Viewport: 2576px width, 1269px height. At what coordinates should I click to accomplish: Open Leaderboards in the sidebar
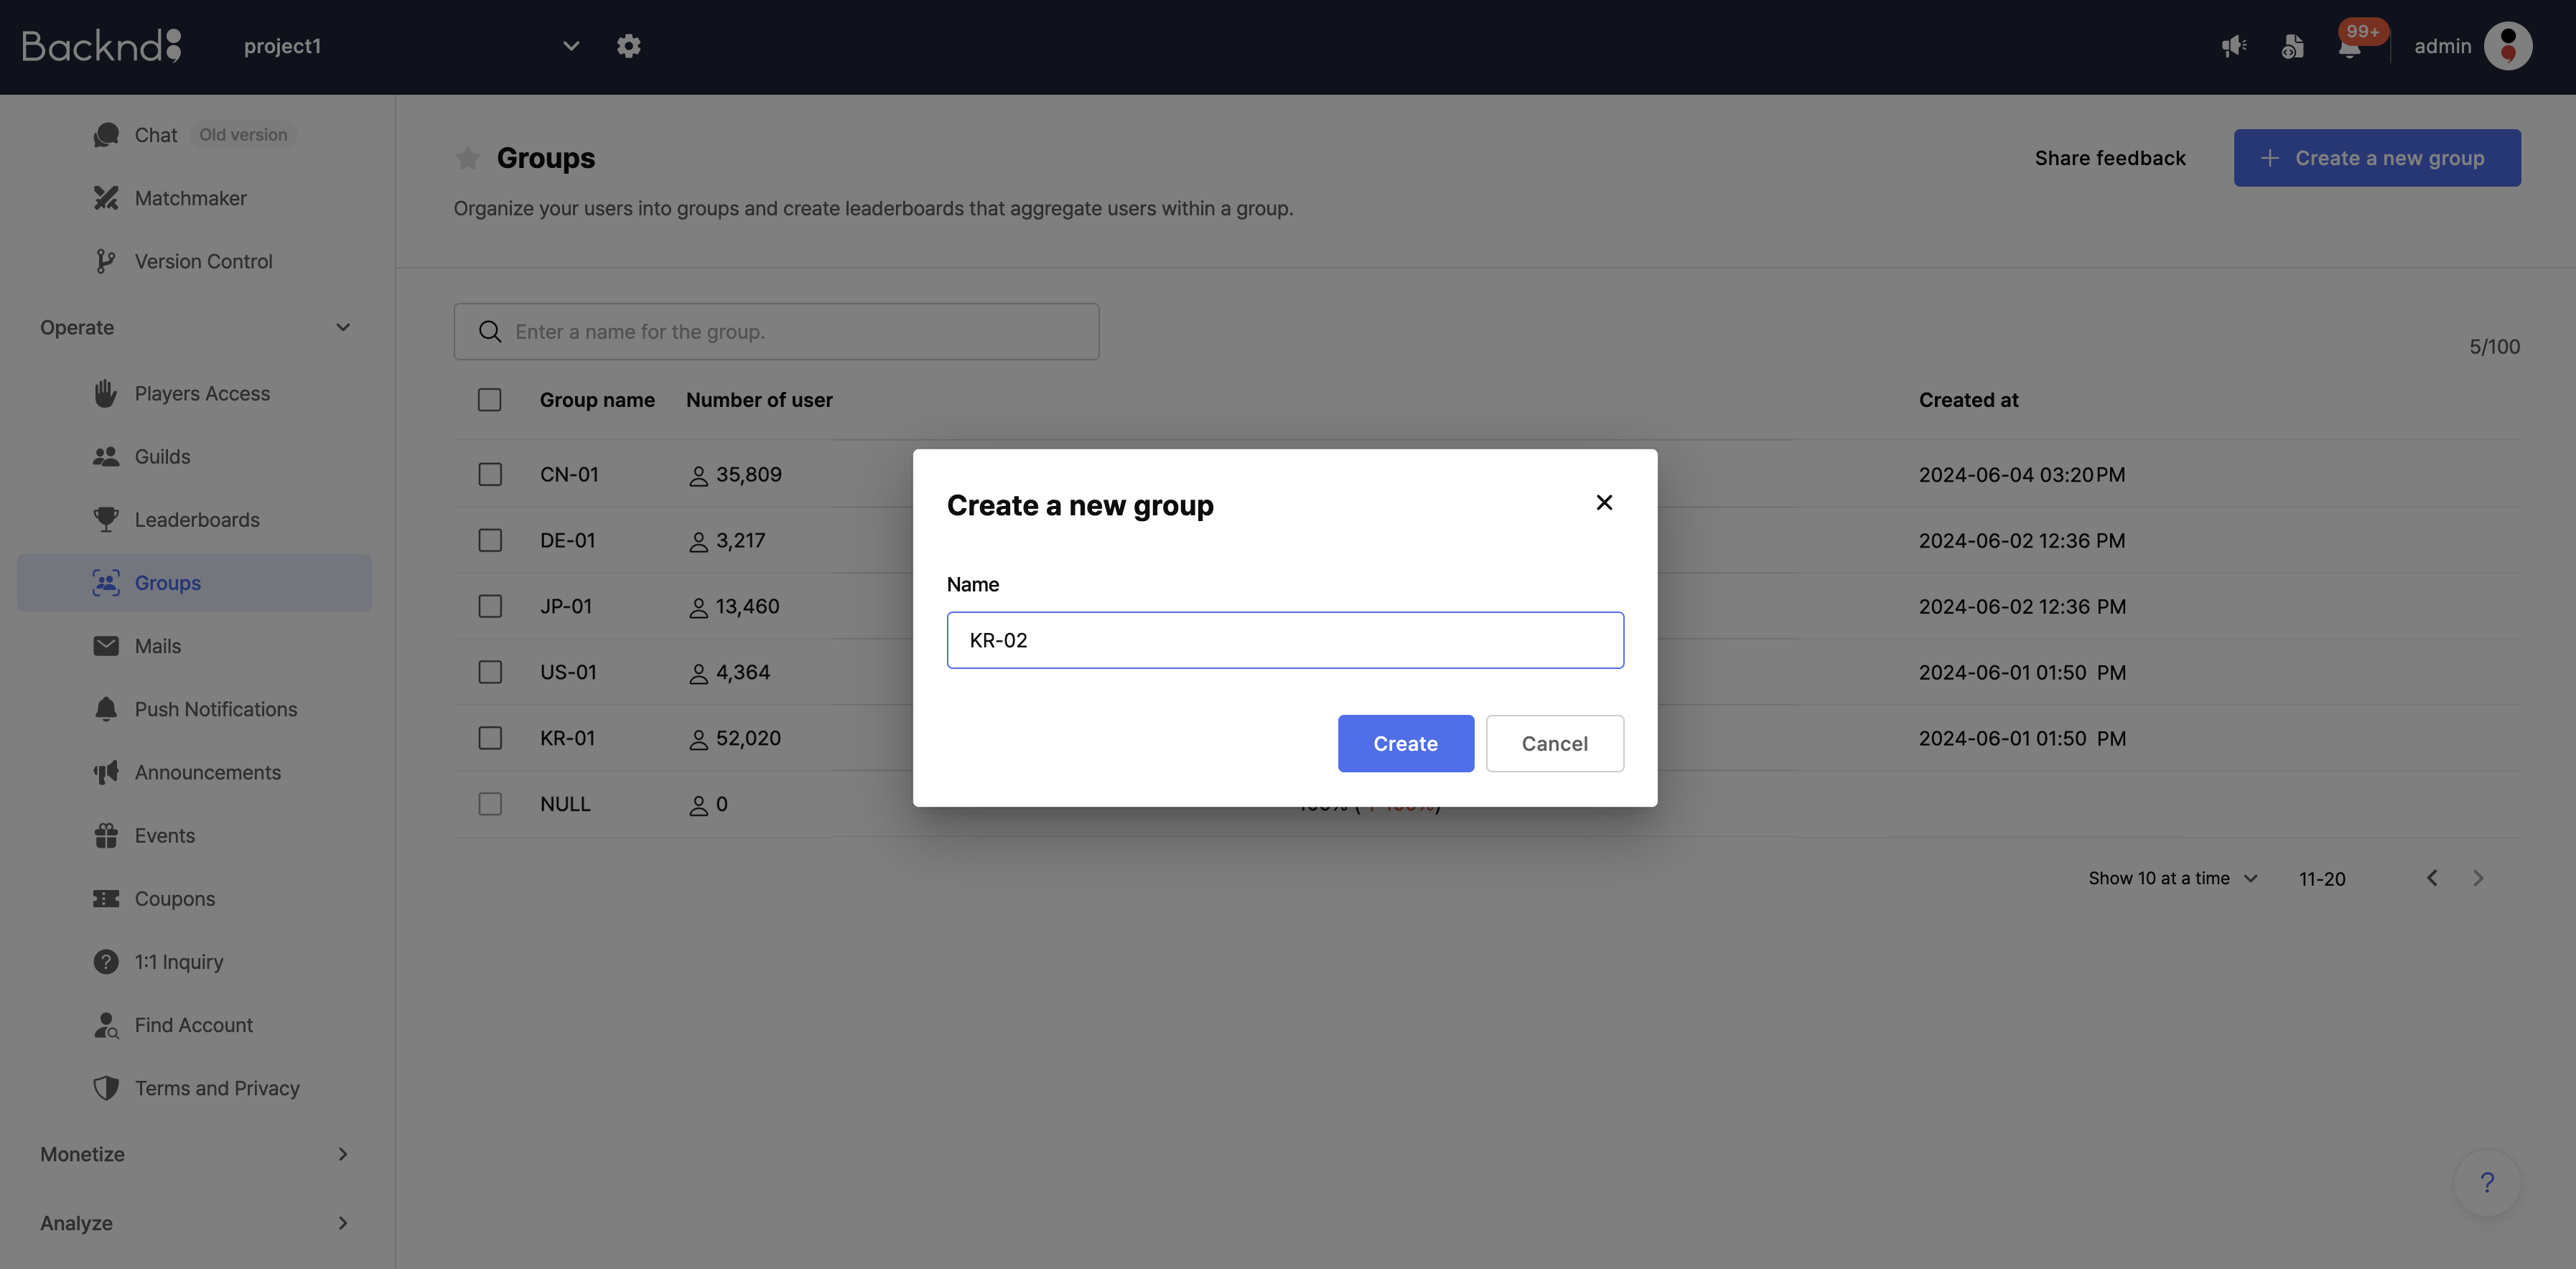click(x=196, y=520)
